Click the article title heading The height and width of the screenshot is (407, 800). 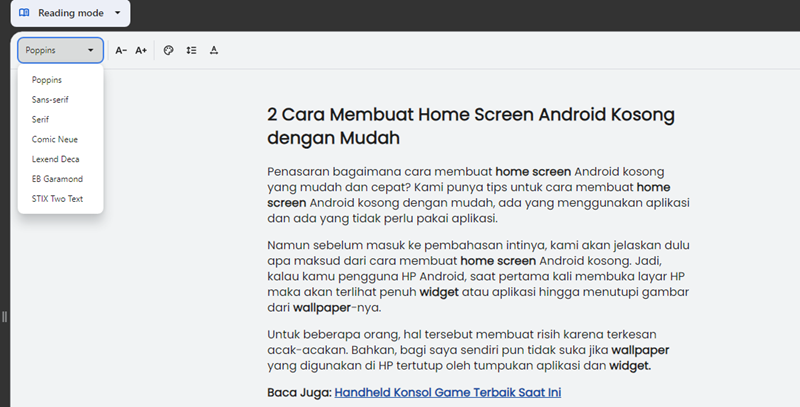tap(470, 125)
